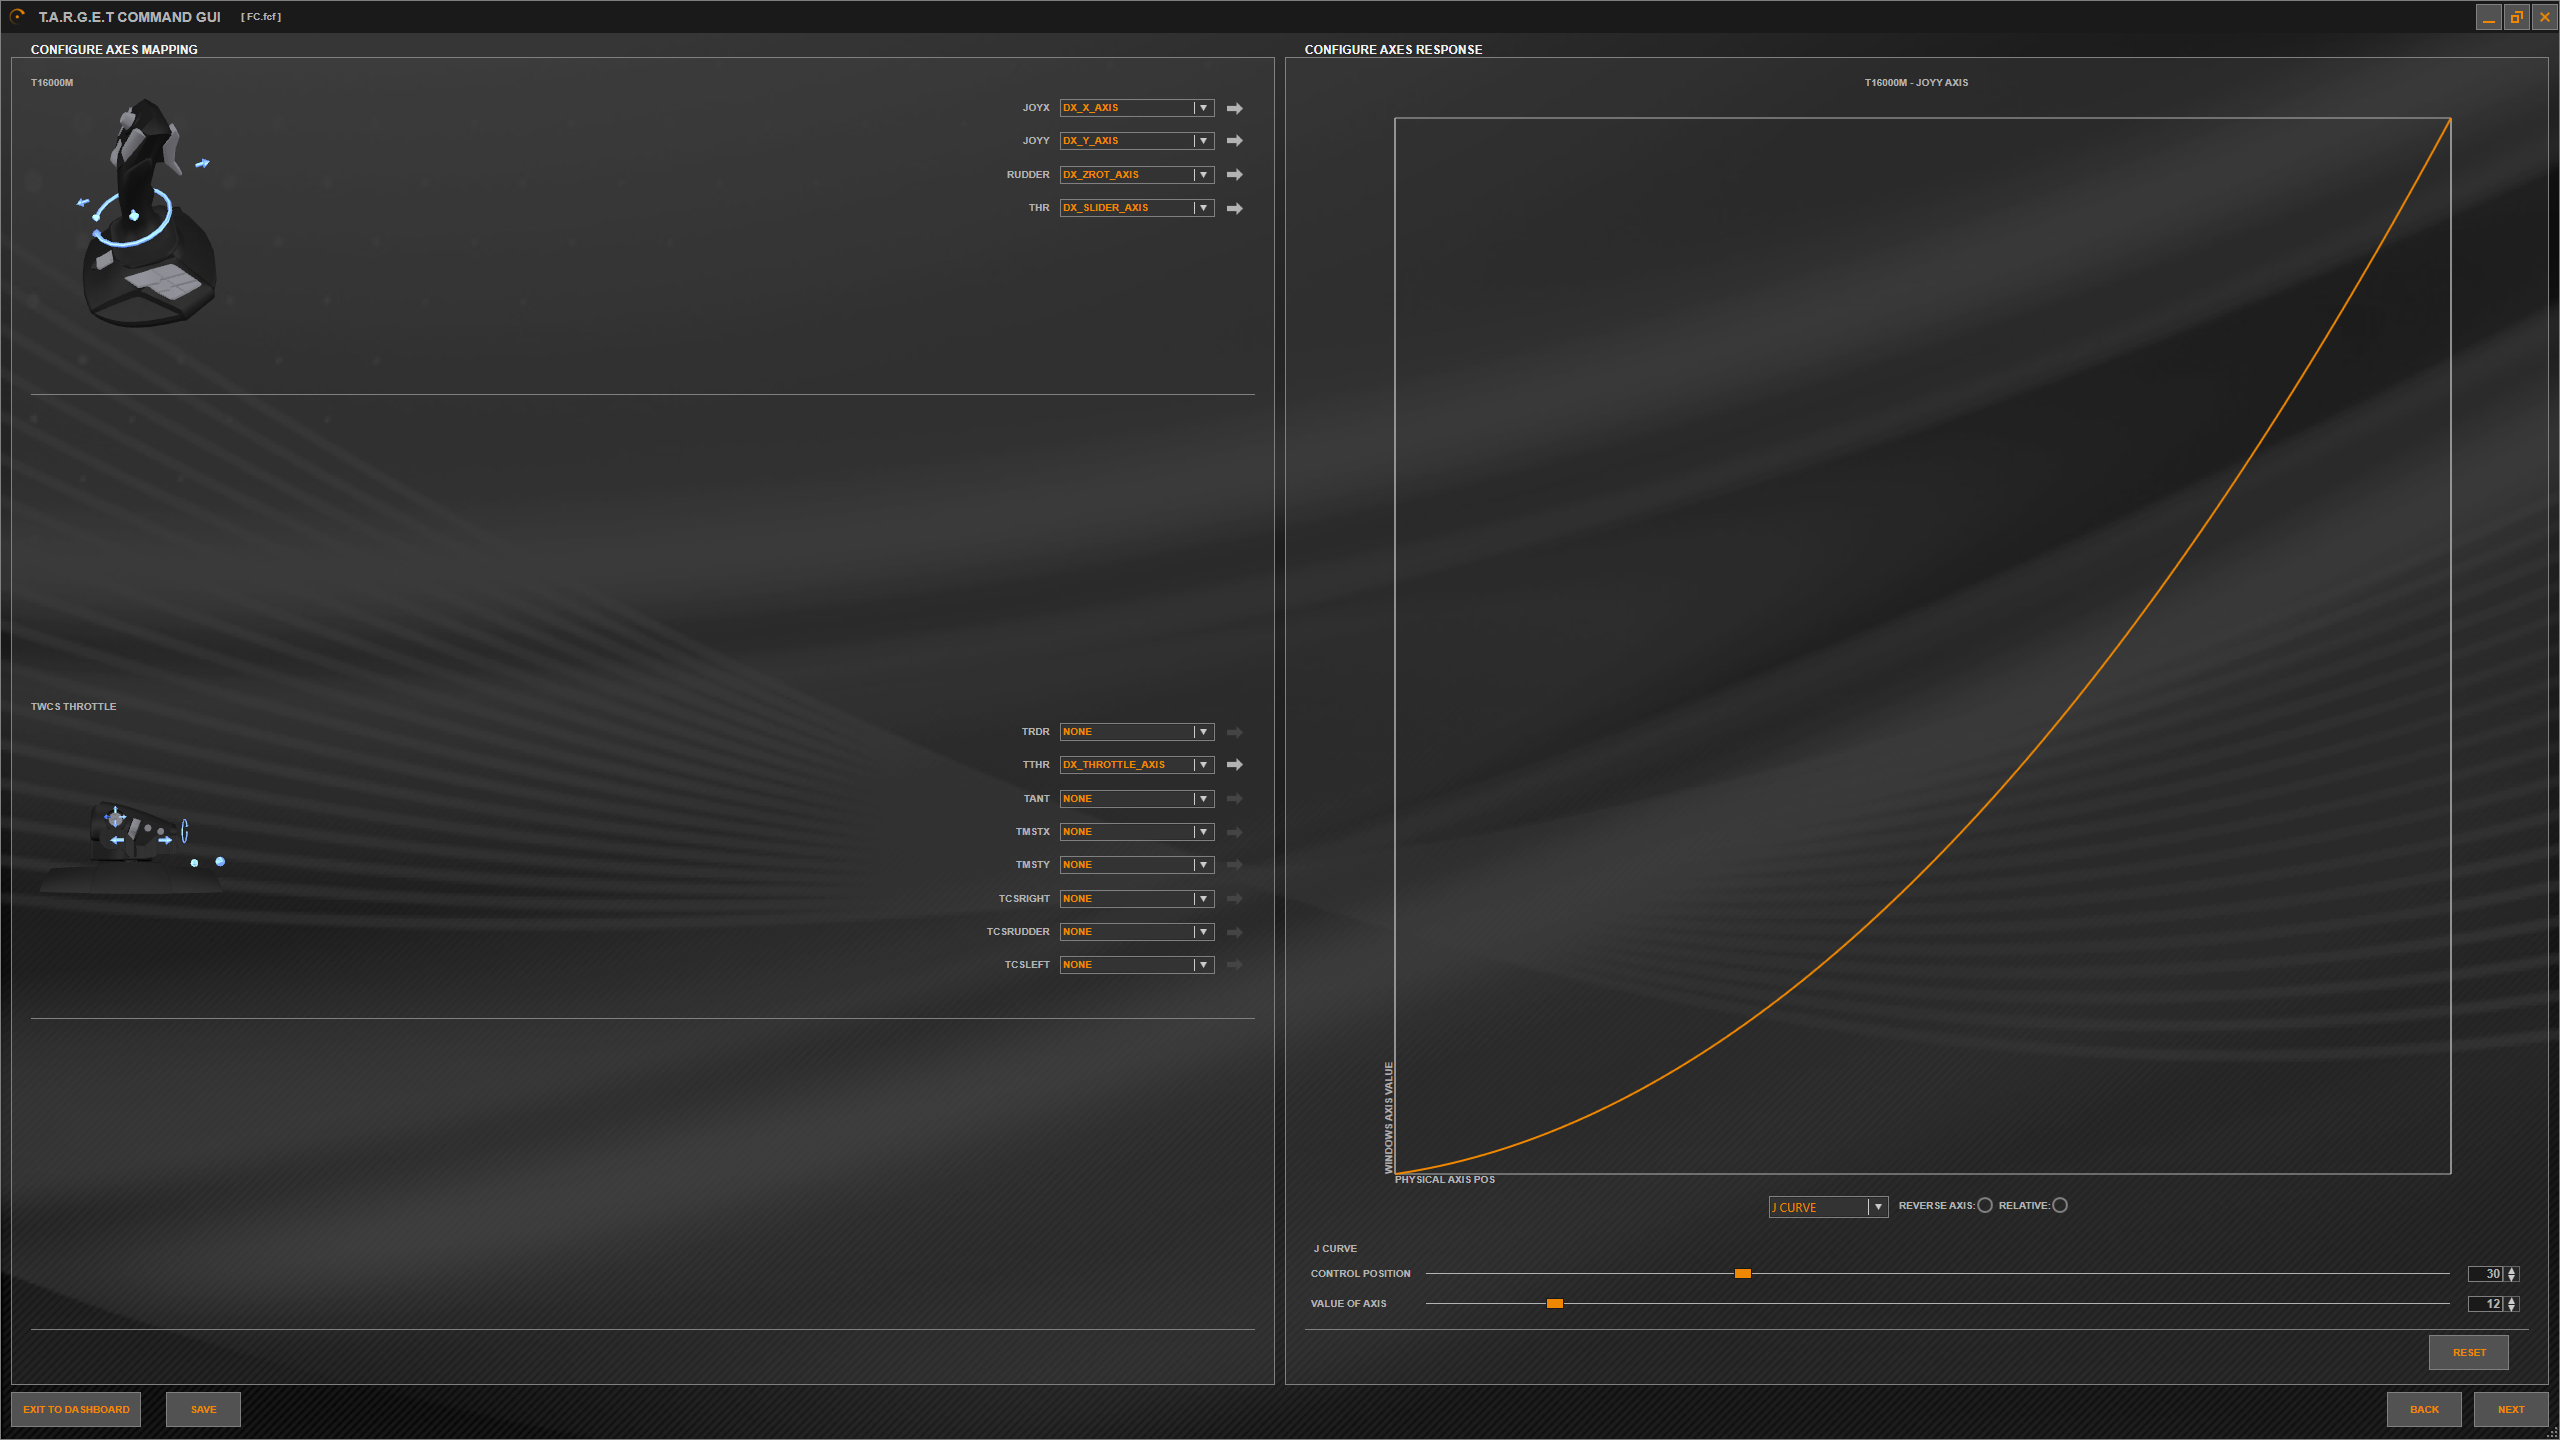2560x1440 pixels.
Task: Click the Reset button
Action: (2469, 1353)
